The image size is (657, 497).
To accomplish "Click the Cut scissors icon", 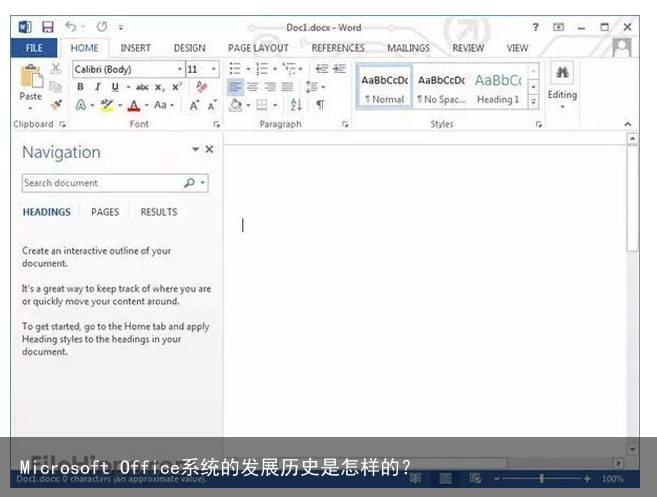I will (x=56, y=69).
